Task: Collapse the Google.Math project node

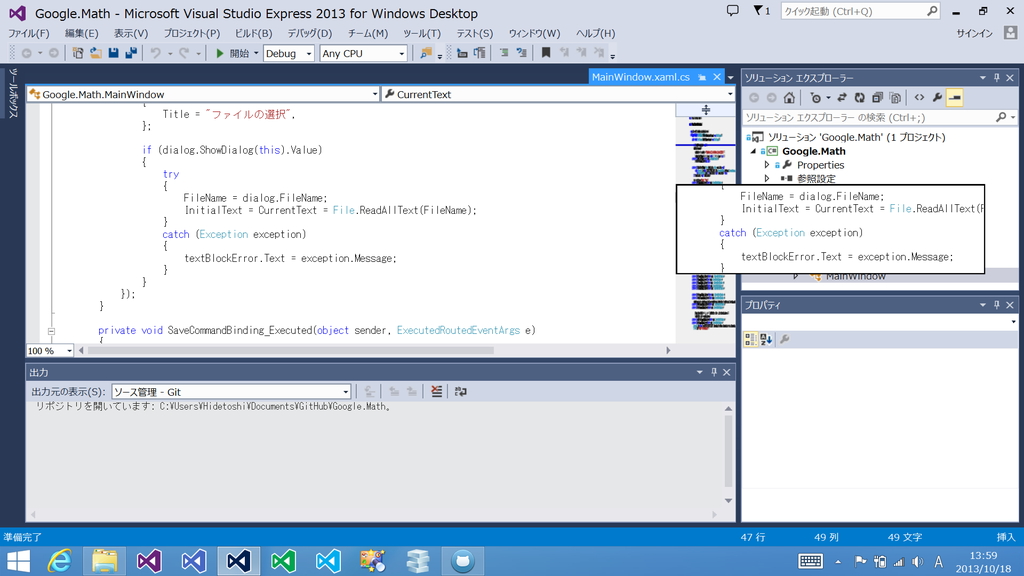Action: 753,152
